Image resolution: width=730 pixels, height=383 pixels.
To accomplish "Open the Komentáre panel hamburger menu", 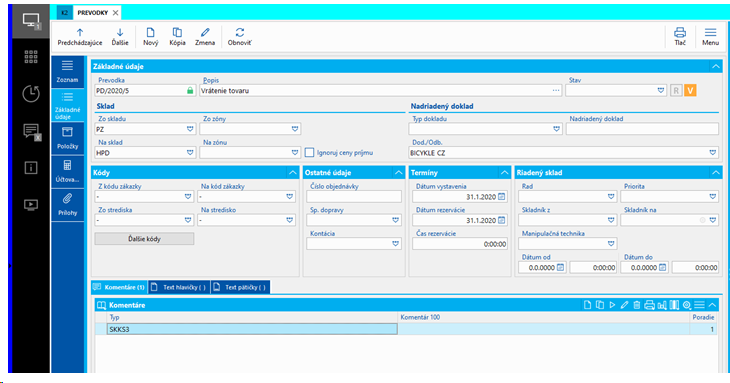I will [x=699, y=305].
